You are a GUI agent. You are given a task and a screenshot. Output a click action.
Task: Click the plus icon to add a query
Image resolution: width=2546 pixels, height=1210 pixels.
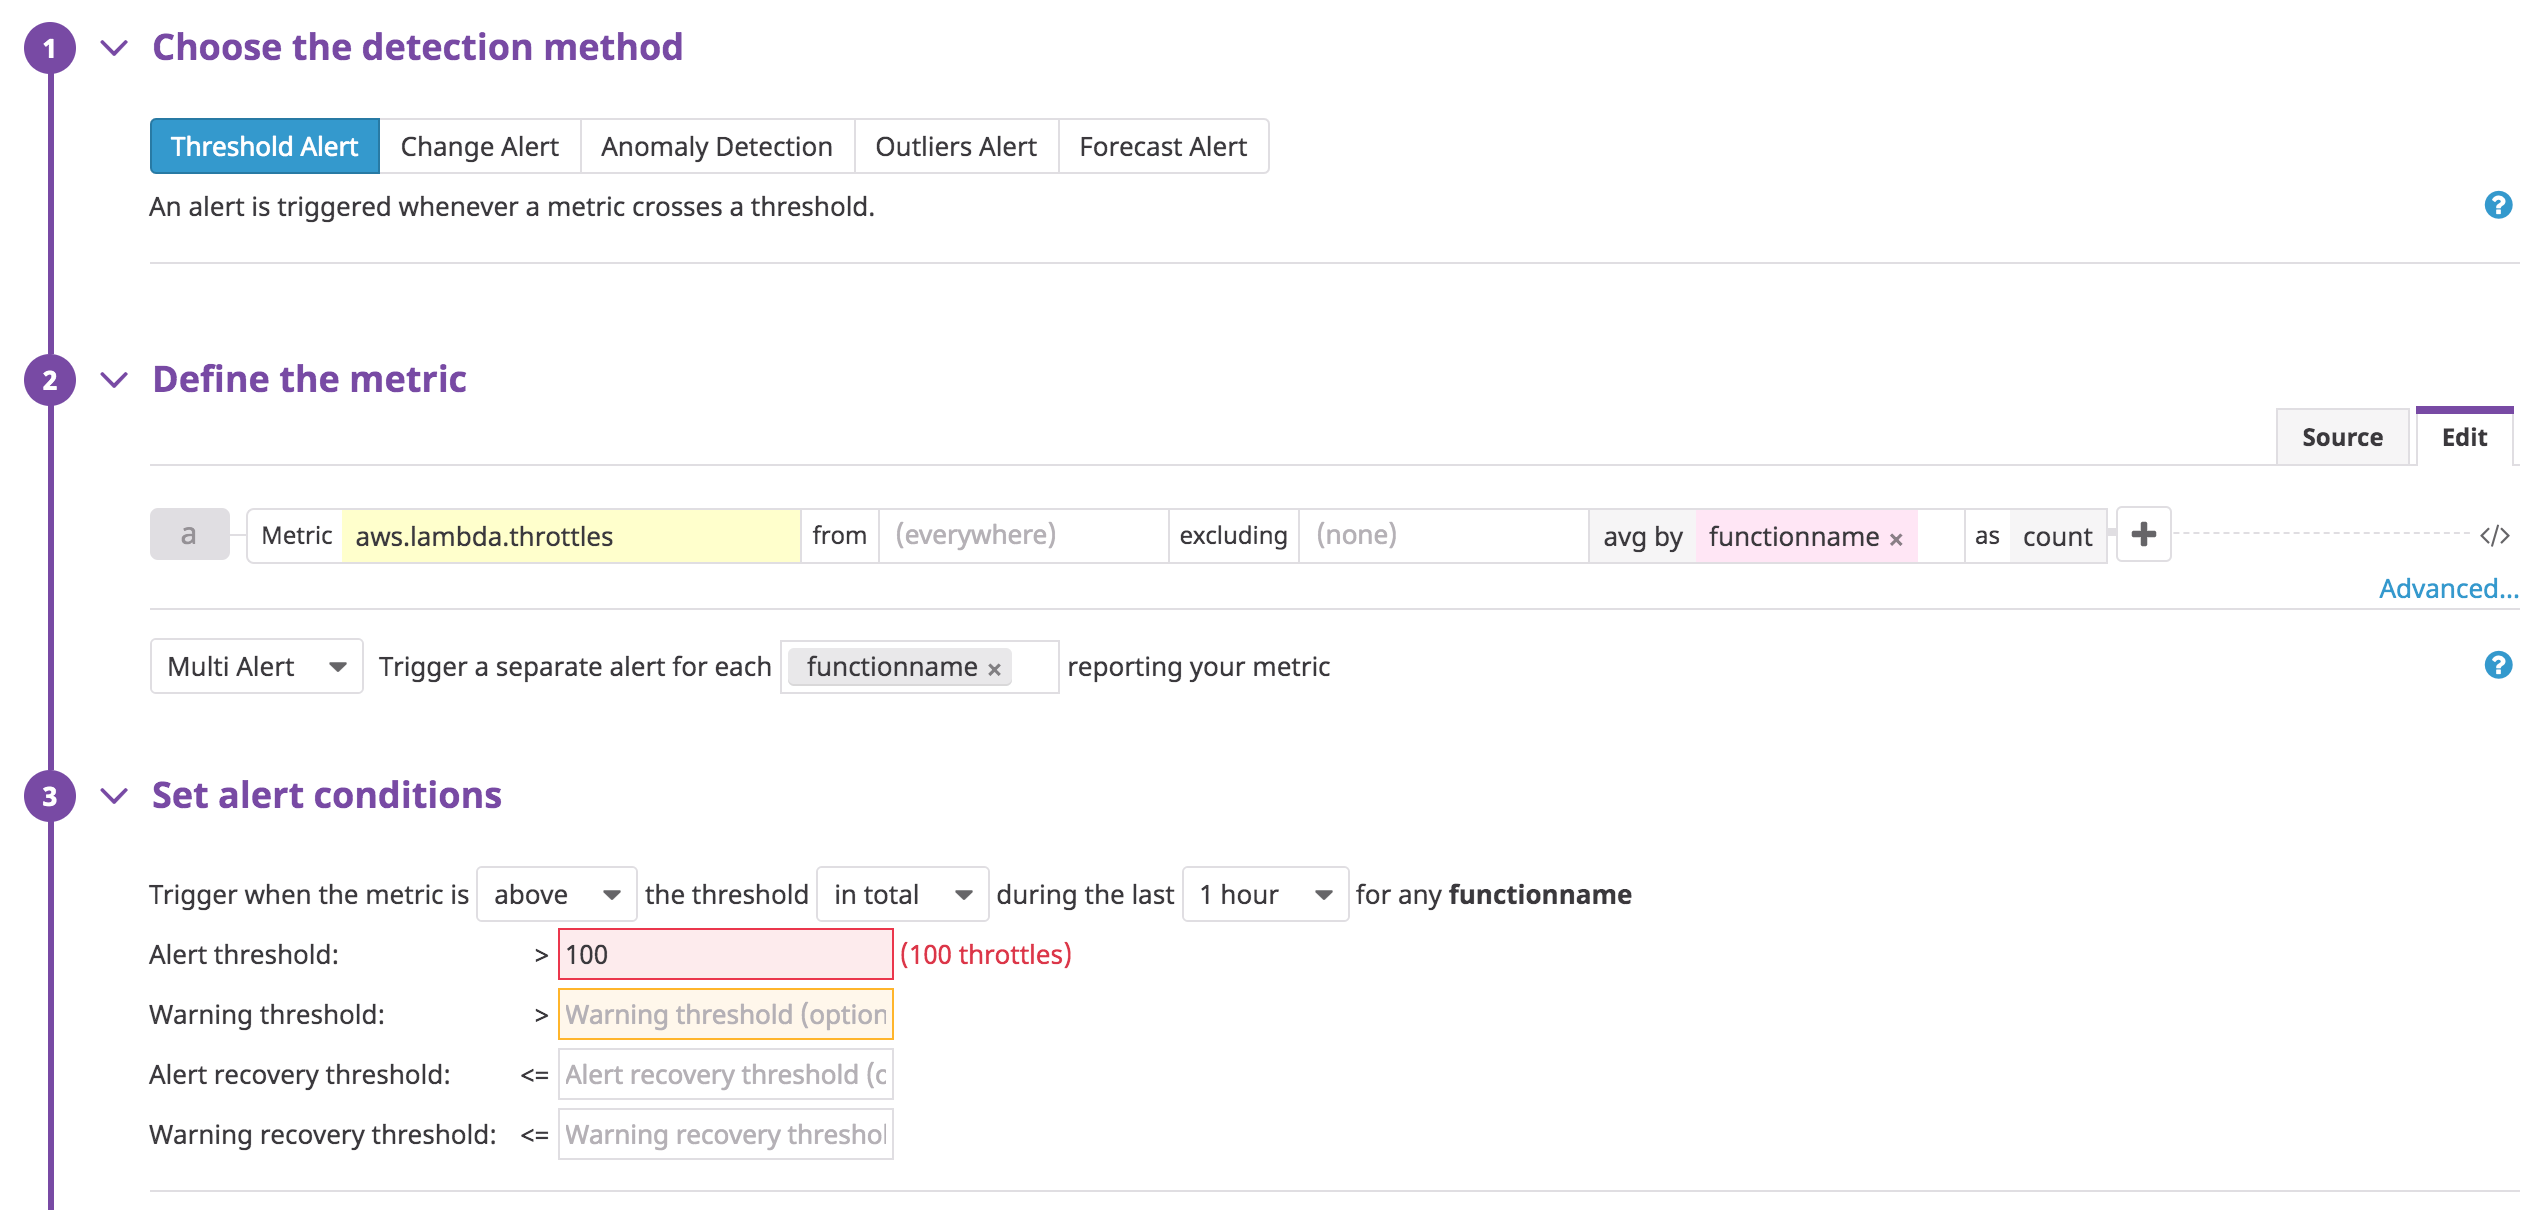click(x=2142, y=535)
